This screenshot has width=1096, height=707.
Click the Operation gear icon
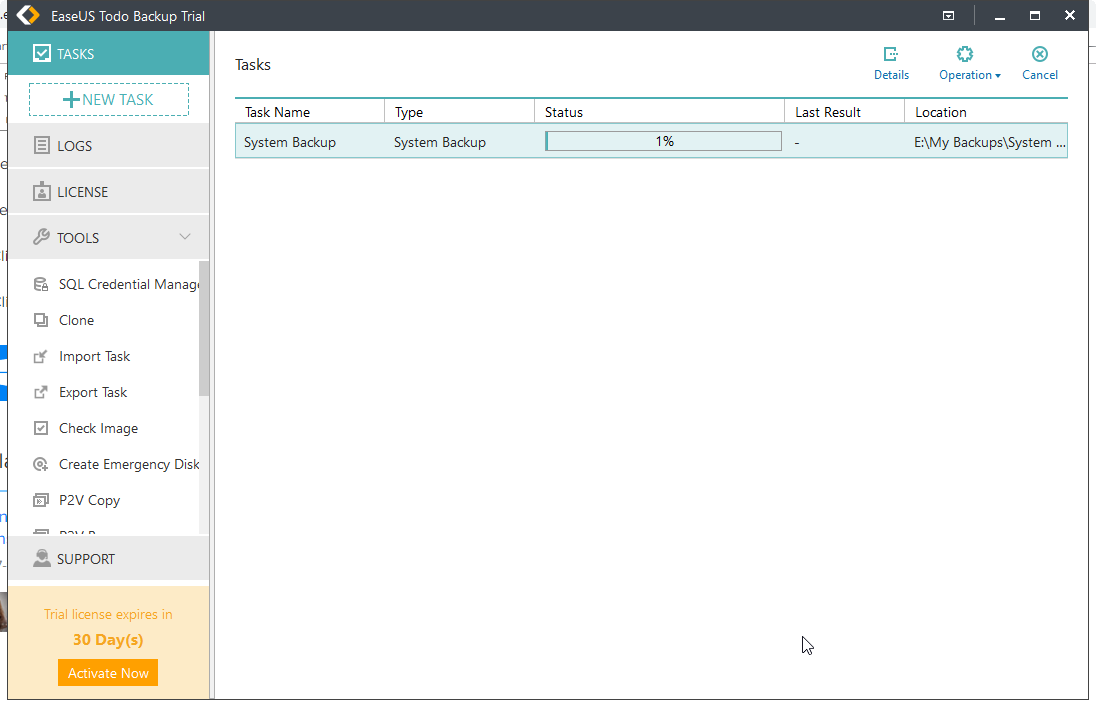point(965,54)
